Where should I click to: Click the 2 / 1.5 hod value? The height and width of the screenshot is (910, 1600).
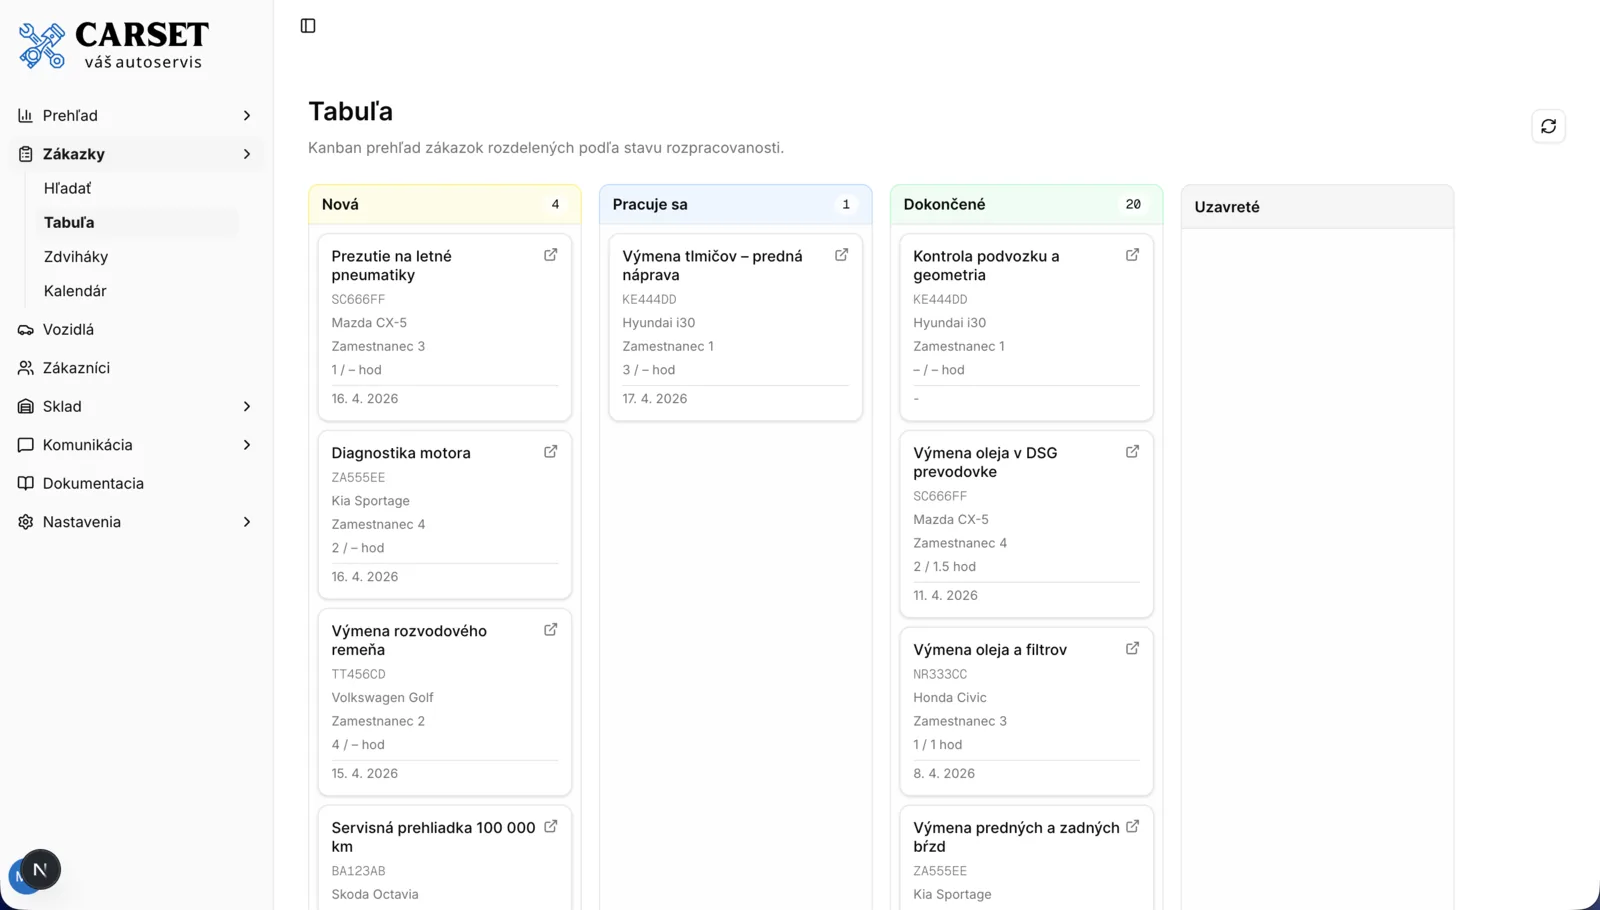pyautogui.click(x=944, y=567)
